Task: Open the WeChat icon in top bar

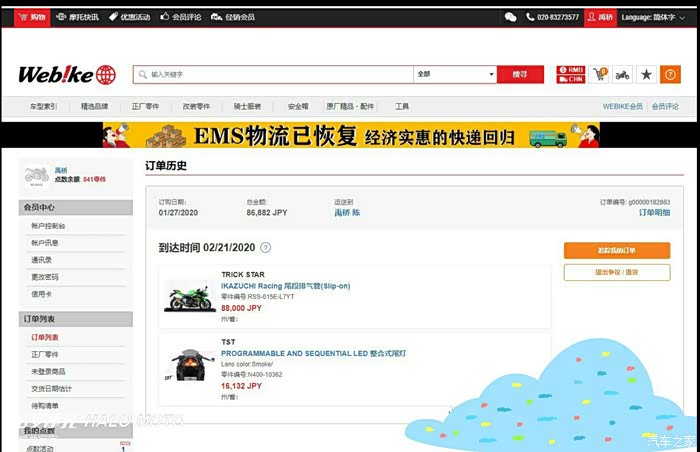Action: click(x=511, y=17)
